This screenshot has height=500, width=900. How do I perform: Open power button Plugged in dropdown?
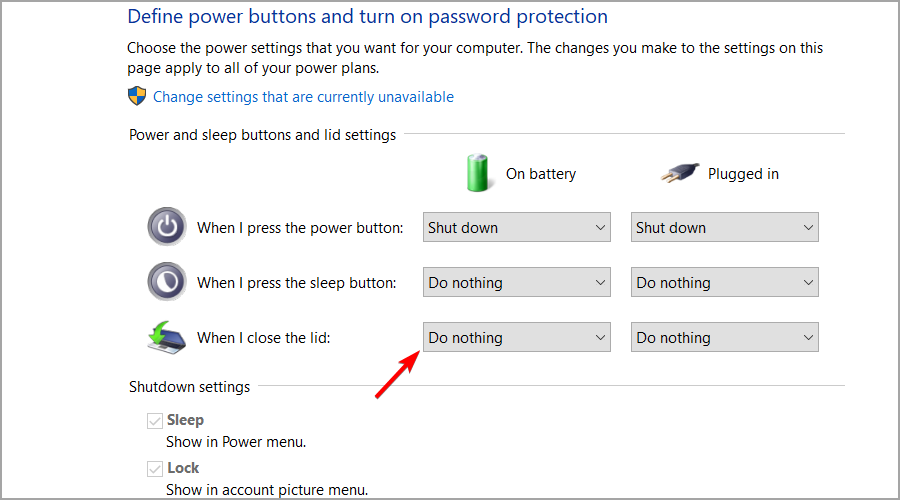[725, 227]
